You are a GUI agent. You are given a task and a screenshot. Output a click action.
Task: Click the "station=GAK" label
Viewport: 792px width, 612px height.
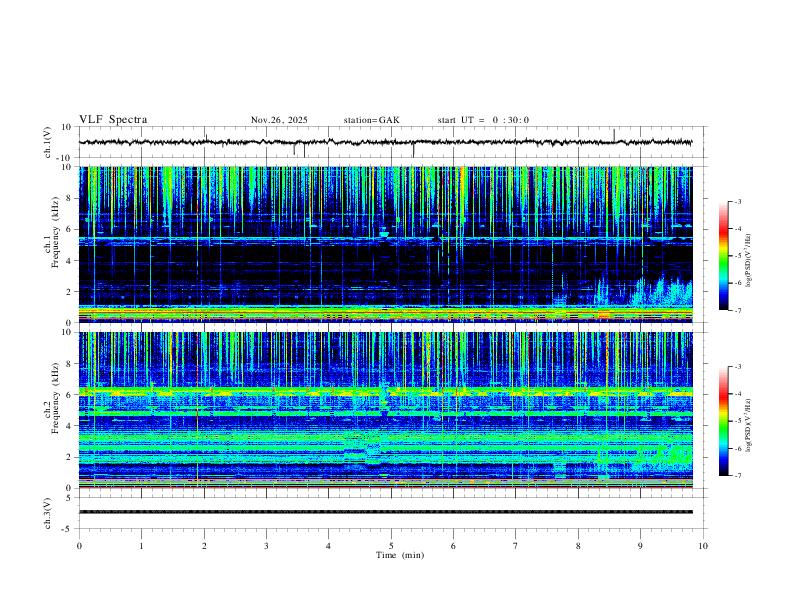click(x=371, y=120)
